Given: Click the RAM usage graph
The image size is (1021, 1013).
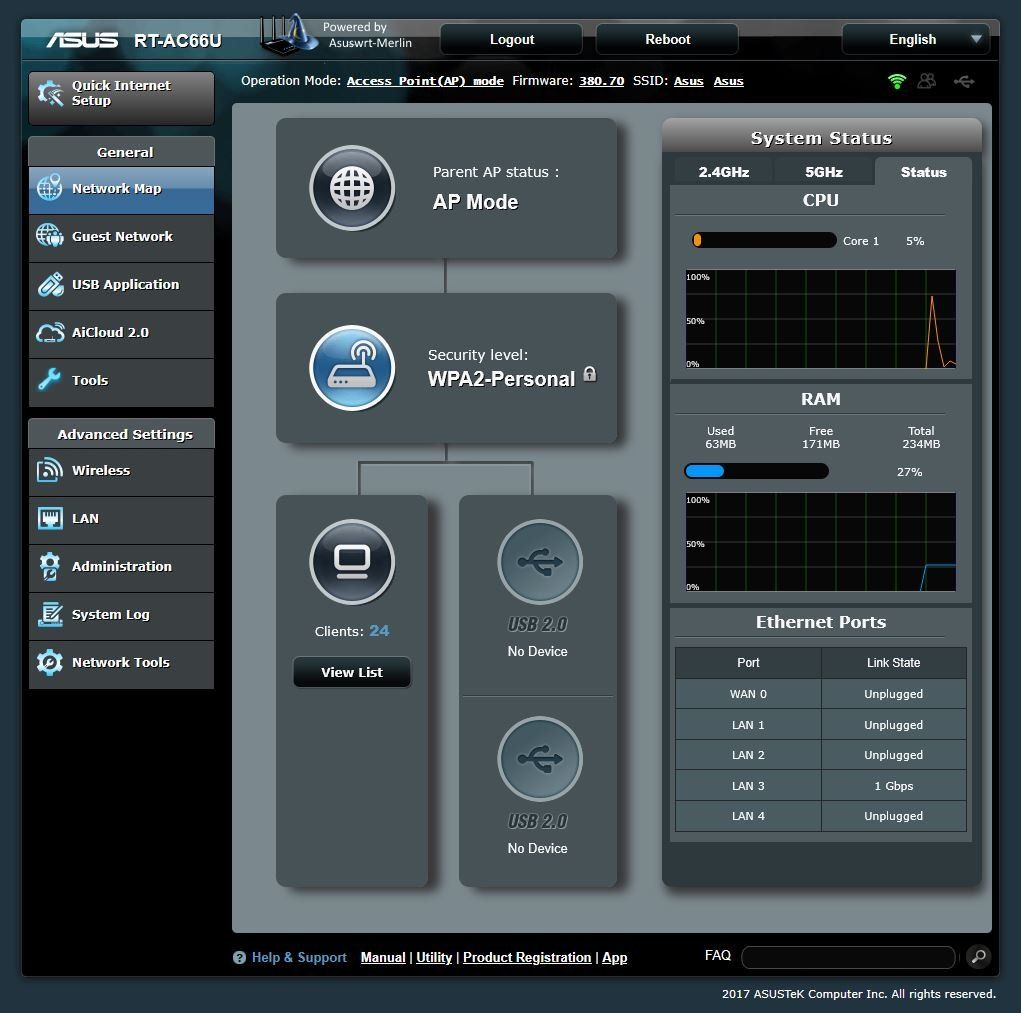Looking at the screenshot, I should pyautogui.click(x=820, y=542).
